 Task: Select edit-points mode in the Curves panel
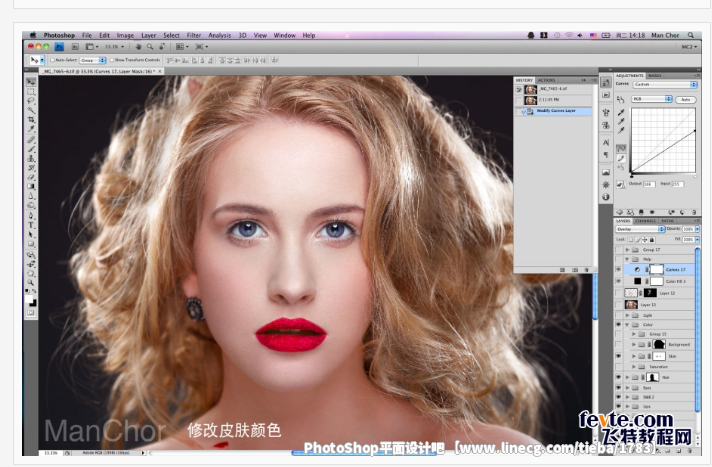tap(621, 149)
